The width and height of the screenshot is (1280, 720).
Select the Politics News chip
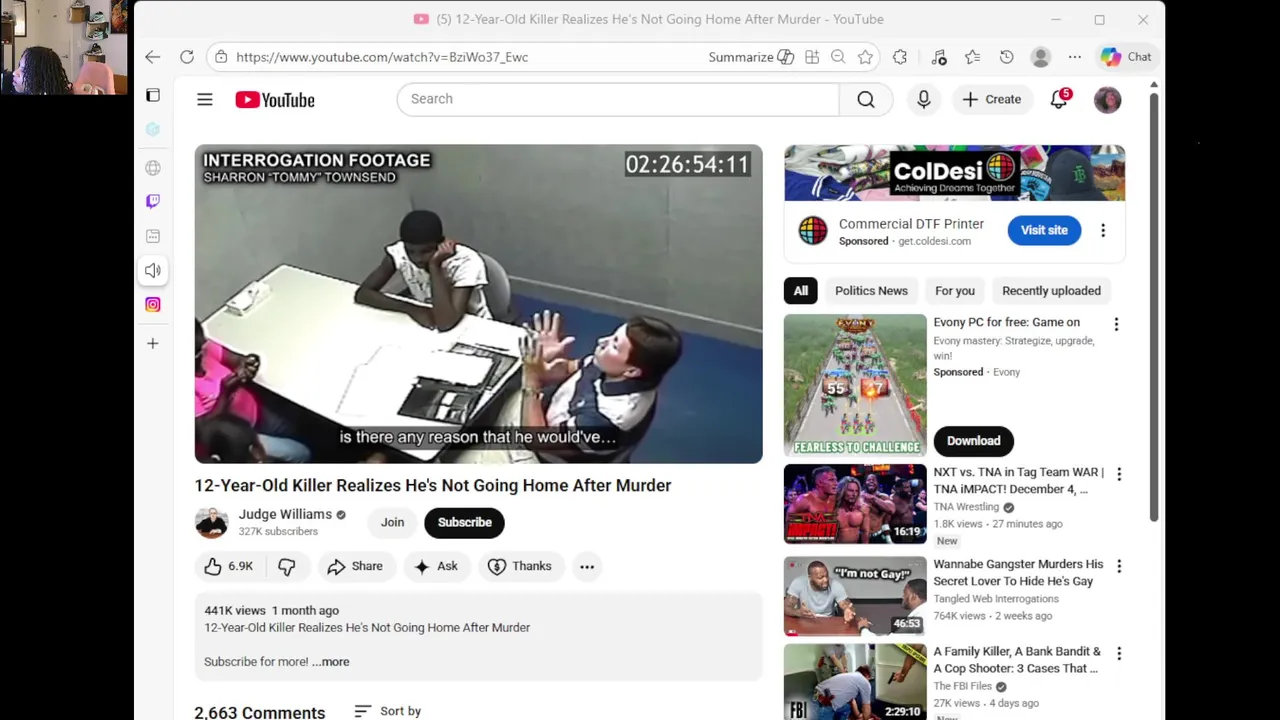pyautogui.click(x=871, y=291)
